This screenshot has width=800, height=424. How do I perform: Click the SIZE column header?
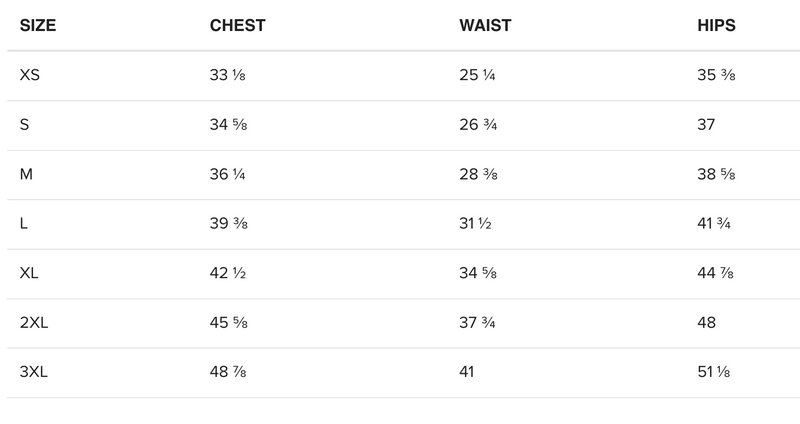[x=38, y=25]
